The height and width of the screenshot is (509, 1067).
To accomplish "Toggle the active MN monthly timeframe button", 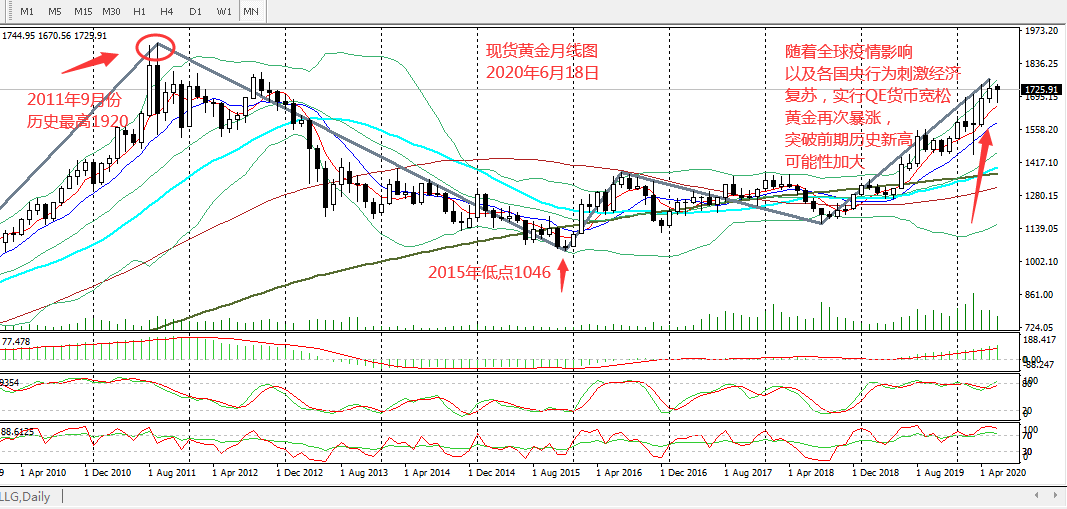I will pos(251,12).
